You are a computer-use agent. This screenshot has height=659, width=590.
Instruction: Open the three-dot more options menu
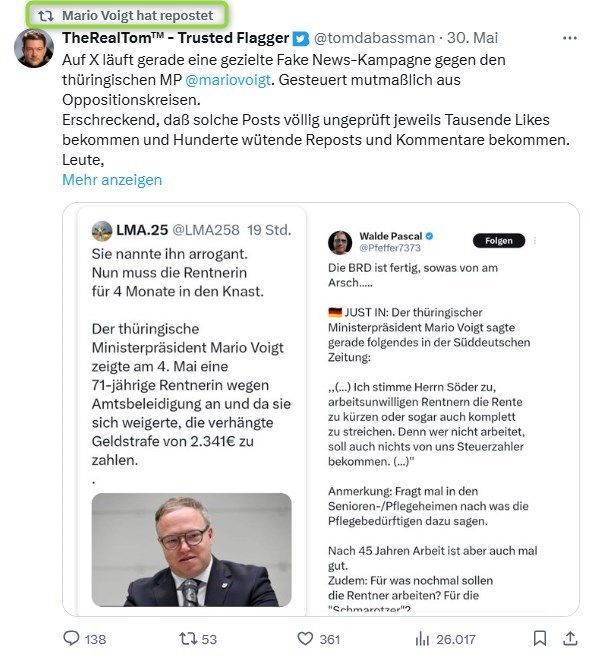[x=570, y=38]
